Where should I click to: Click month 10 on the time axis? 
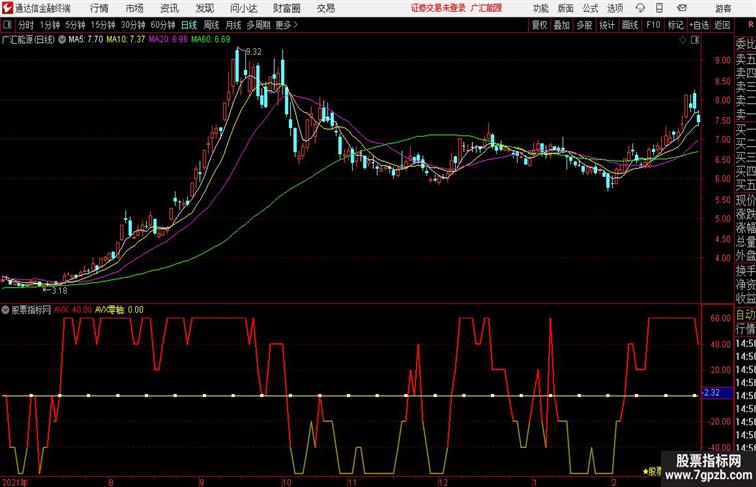tap(286, 483)
